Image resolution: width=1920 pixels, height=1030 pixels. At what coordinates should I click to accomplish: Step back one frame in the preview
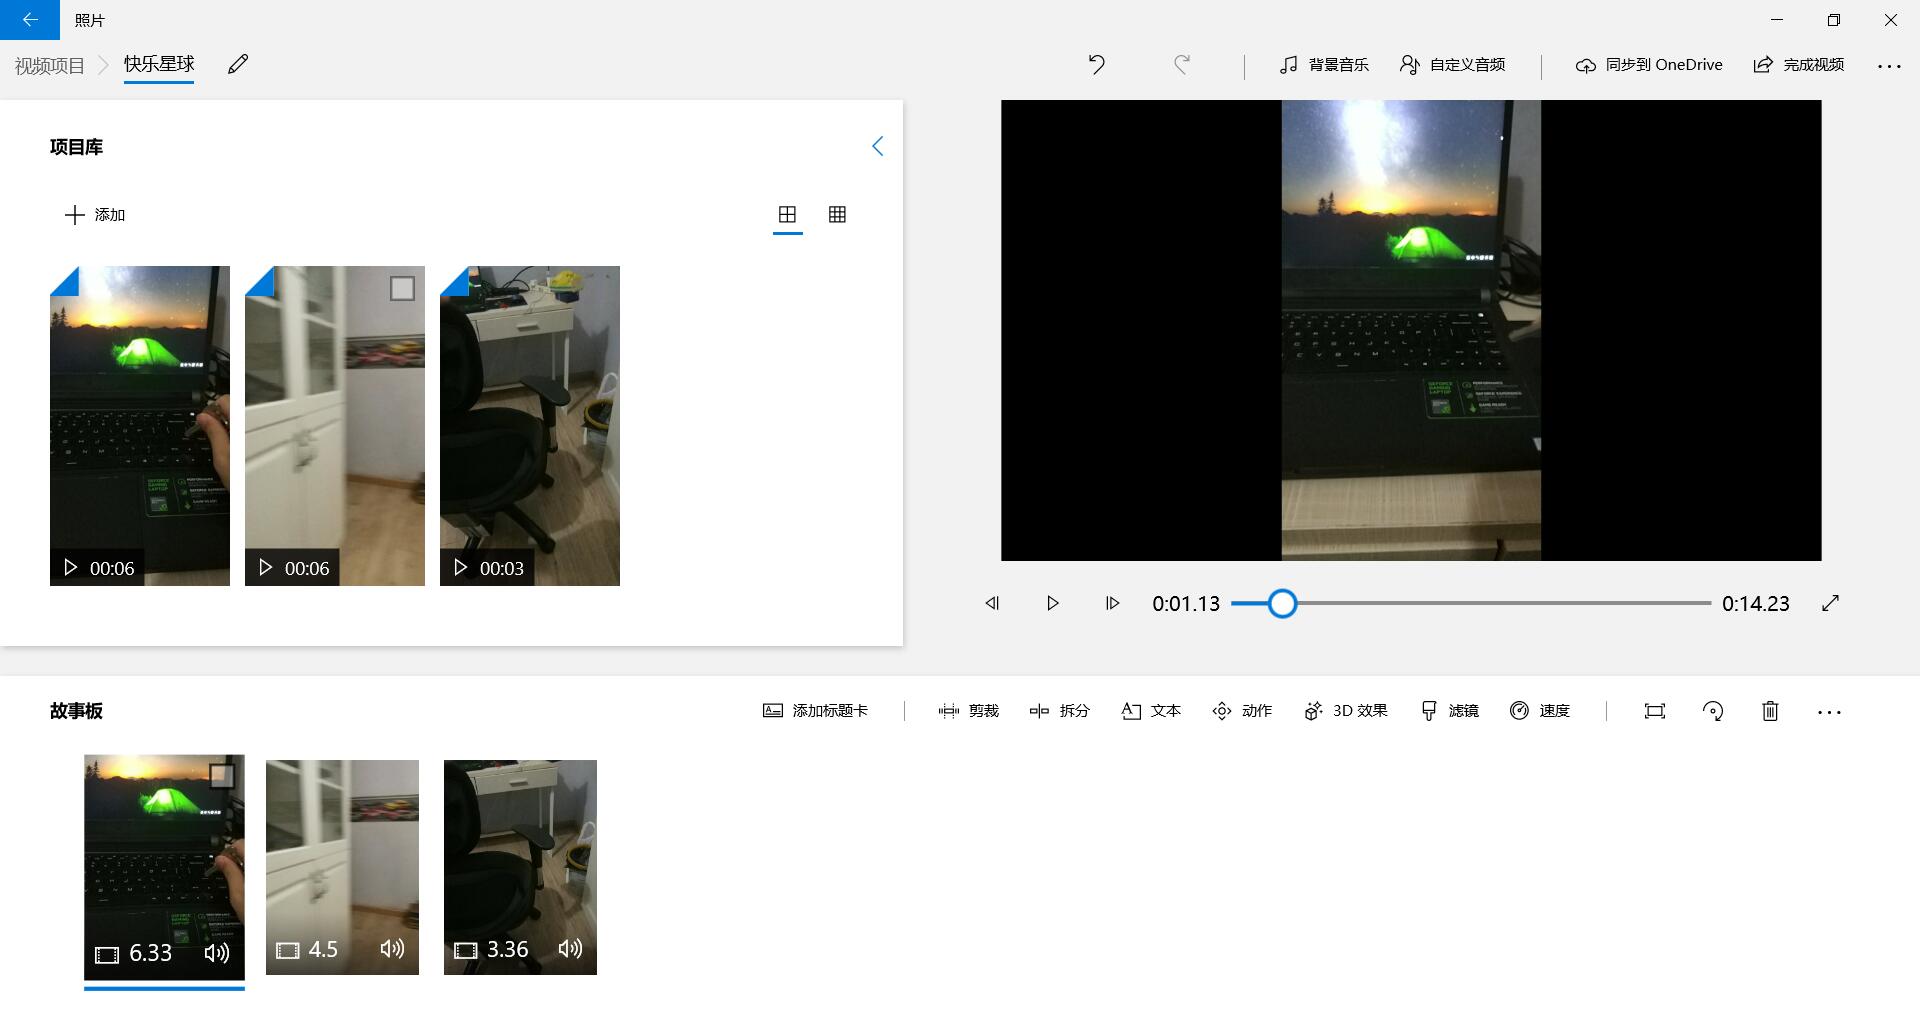pos(992,603)
